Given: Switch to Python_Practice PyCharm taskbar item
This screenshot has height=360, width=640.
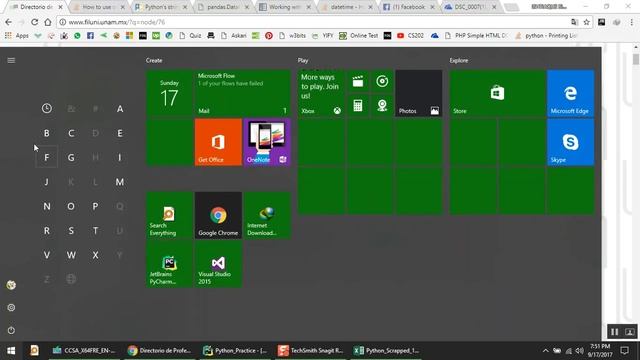Looking at the screenshot, I should pyautogui.click(x=236, y=351).
